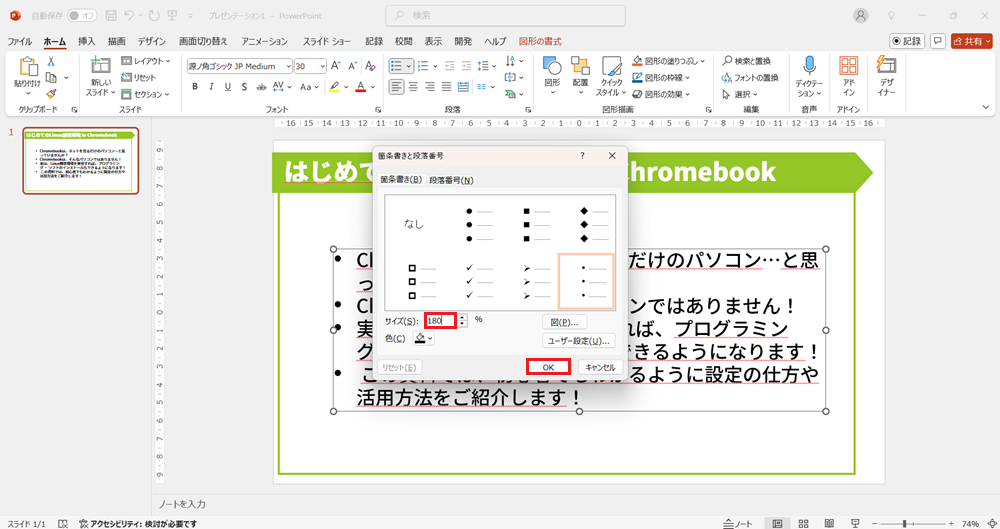Switch to the design (デザイン) tab
1000x529 pixels.
click(151, 41)
